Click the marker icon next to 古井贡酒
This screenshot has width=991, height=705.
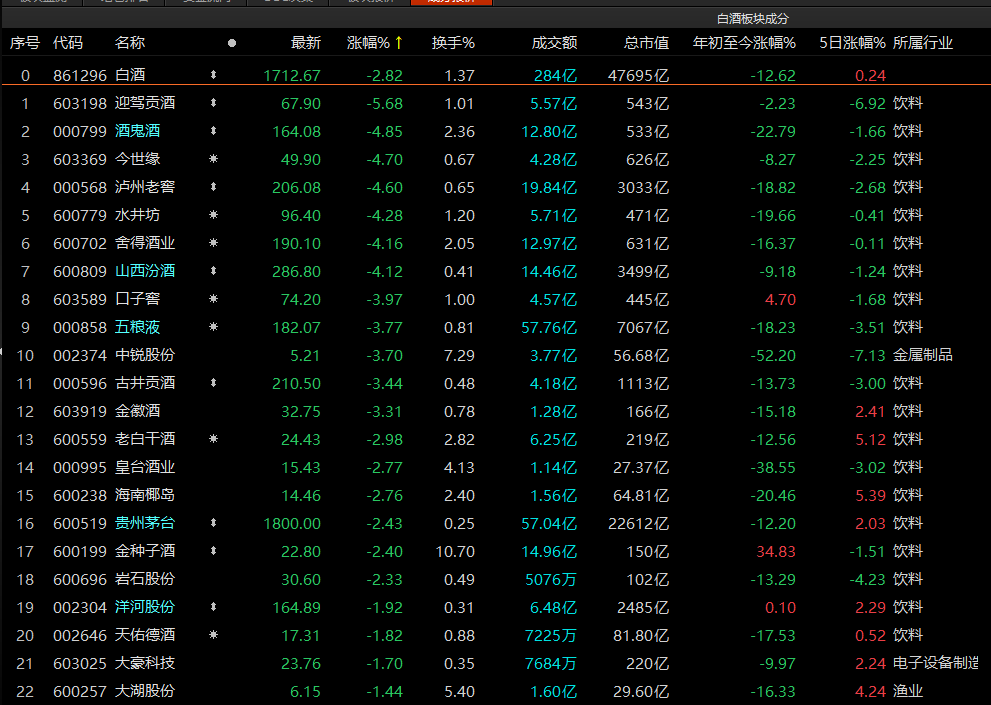click(x=214, y=383)
